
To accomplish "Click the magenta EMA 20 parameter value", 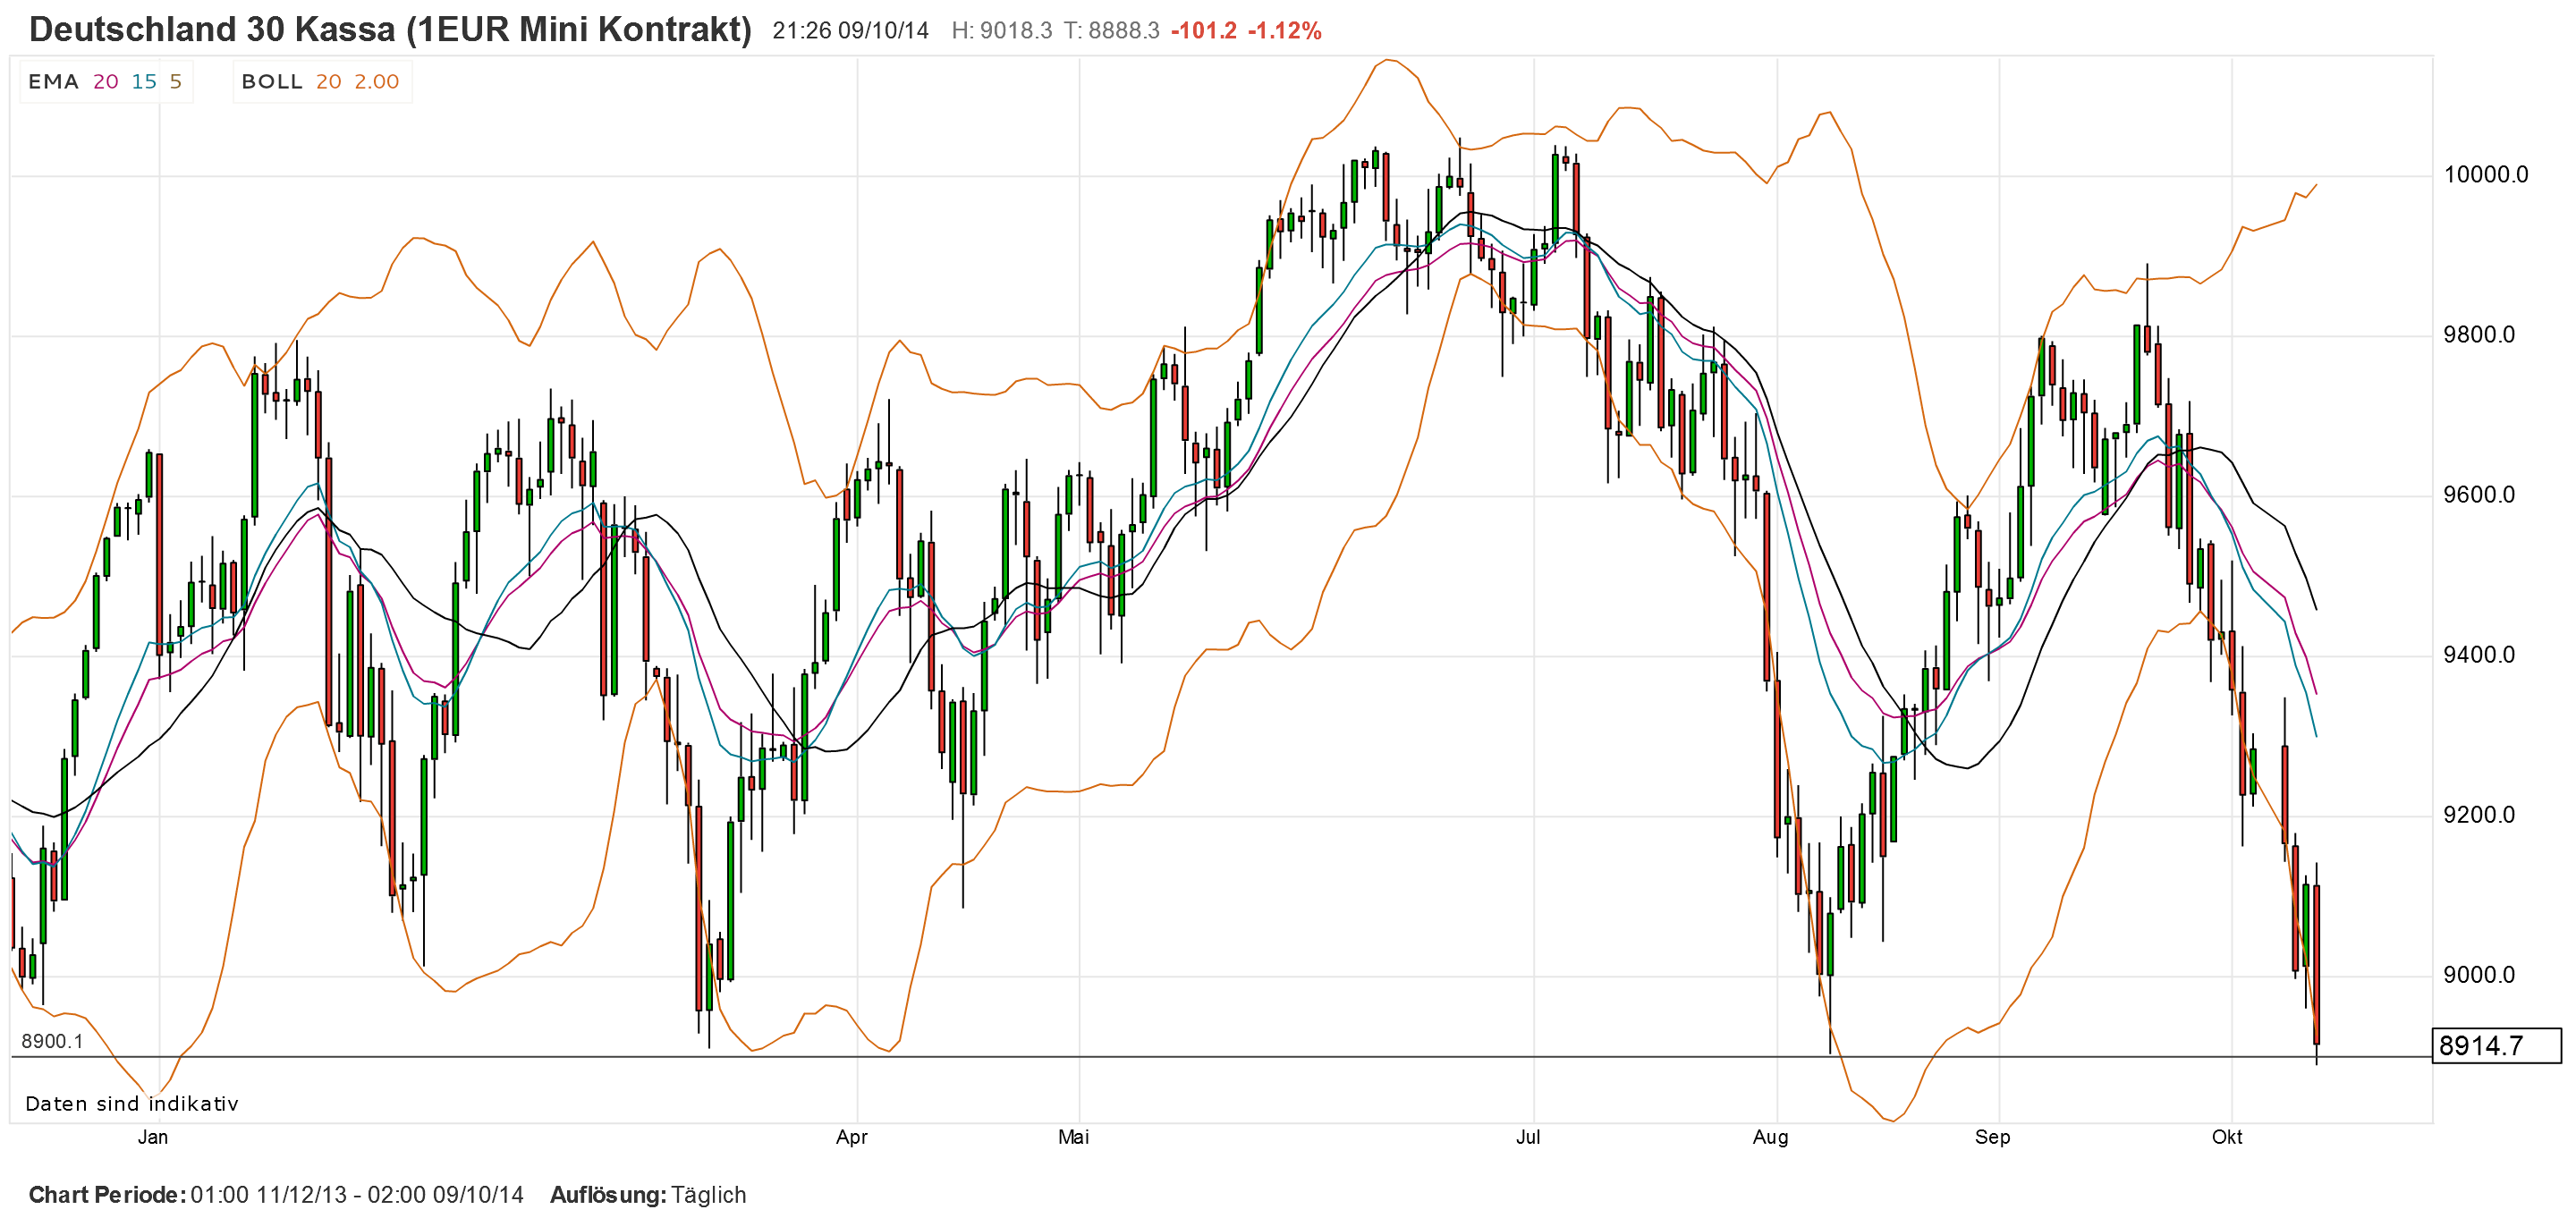I will point(106,82).
